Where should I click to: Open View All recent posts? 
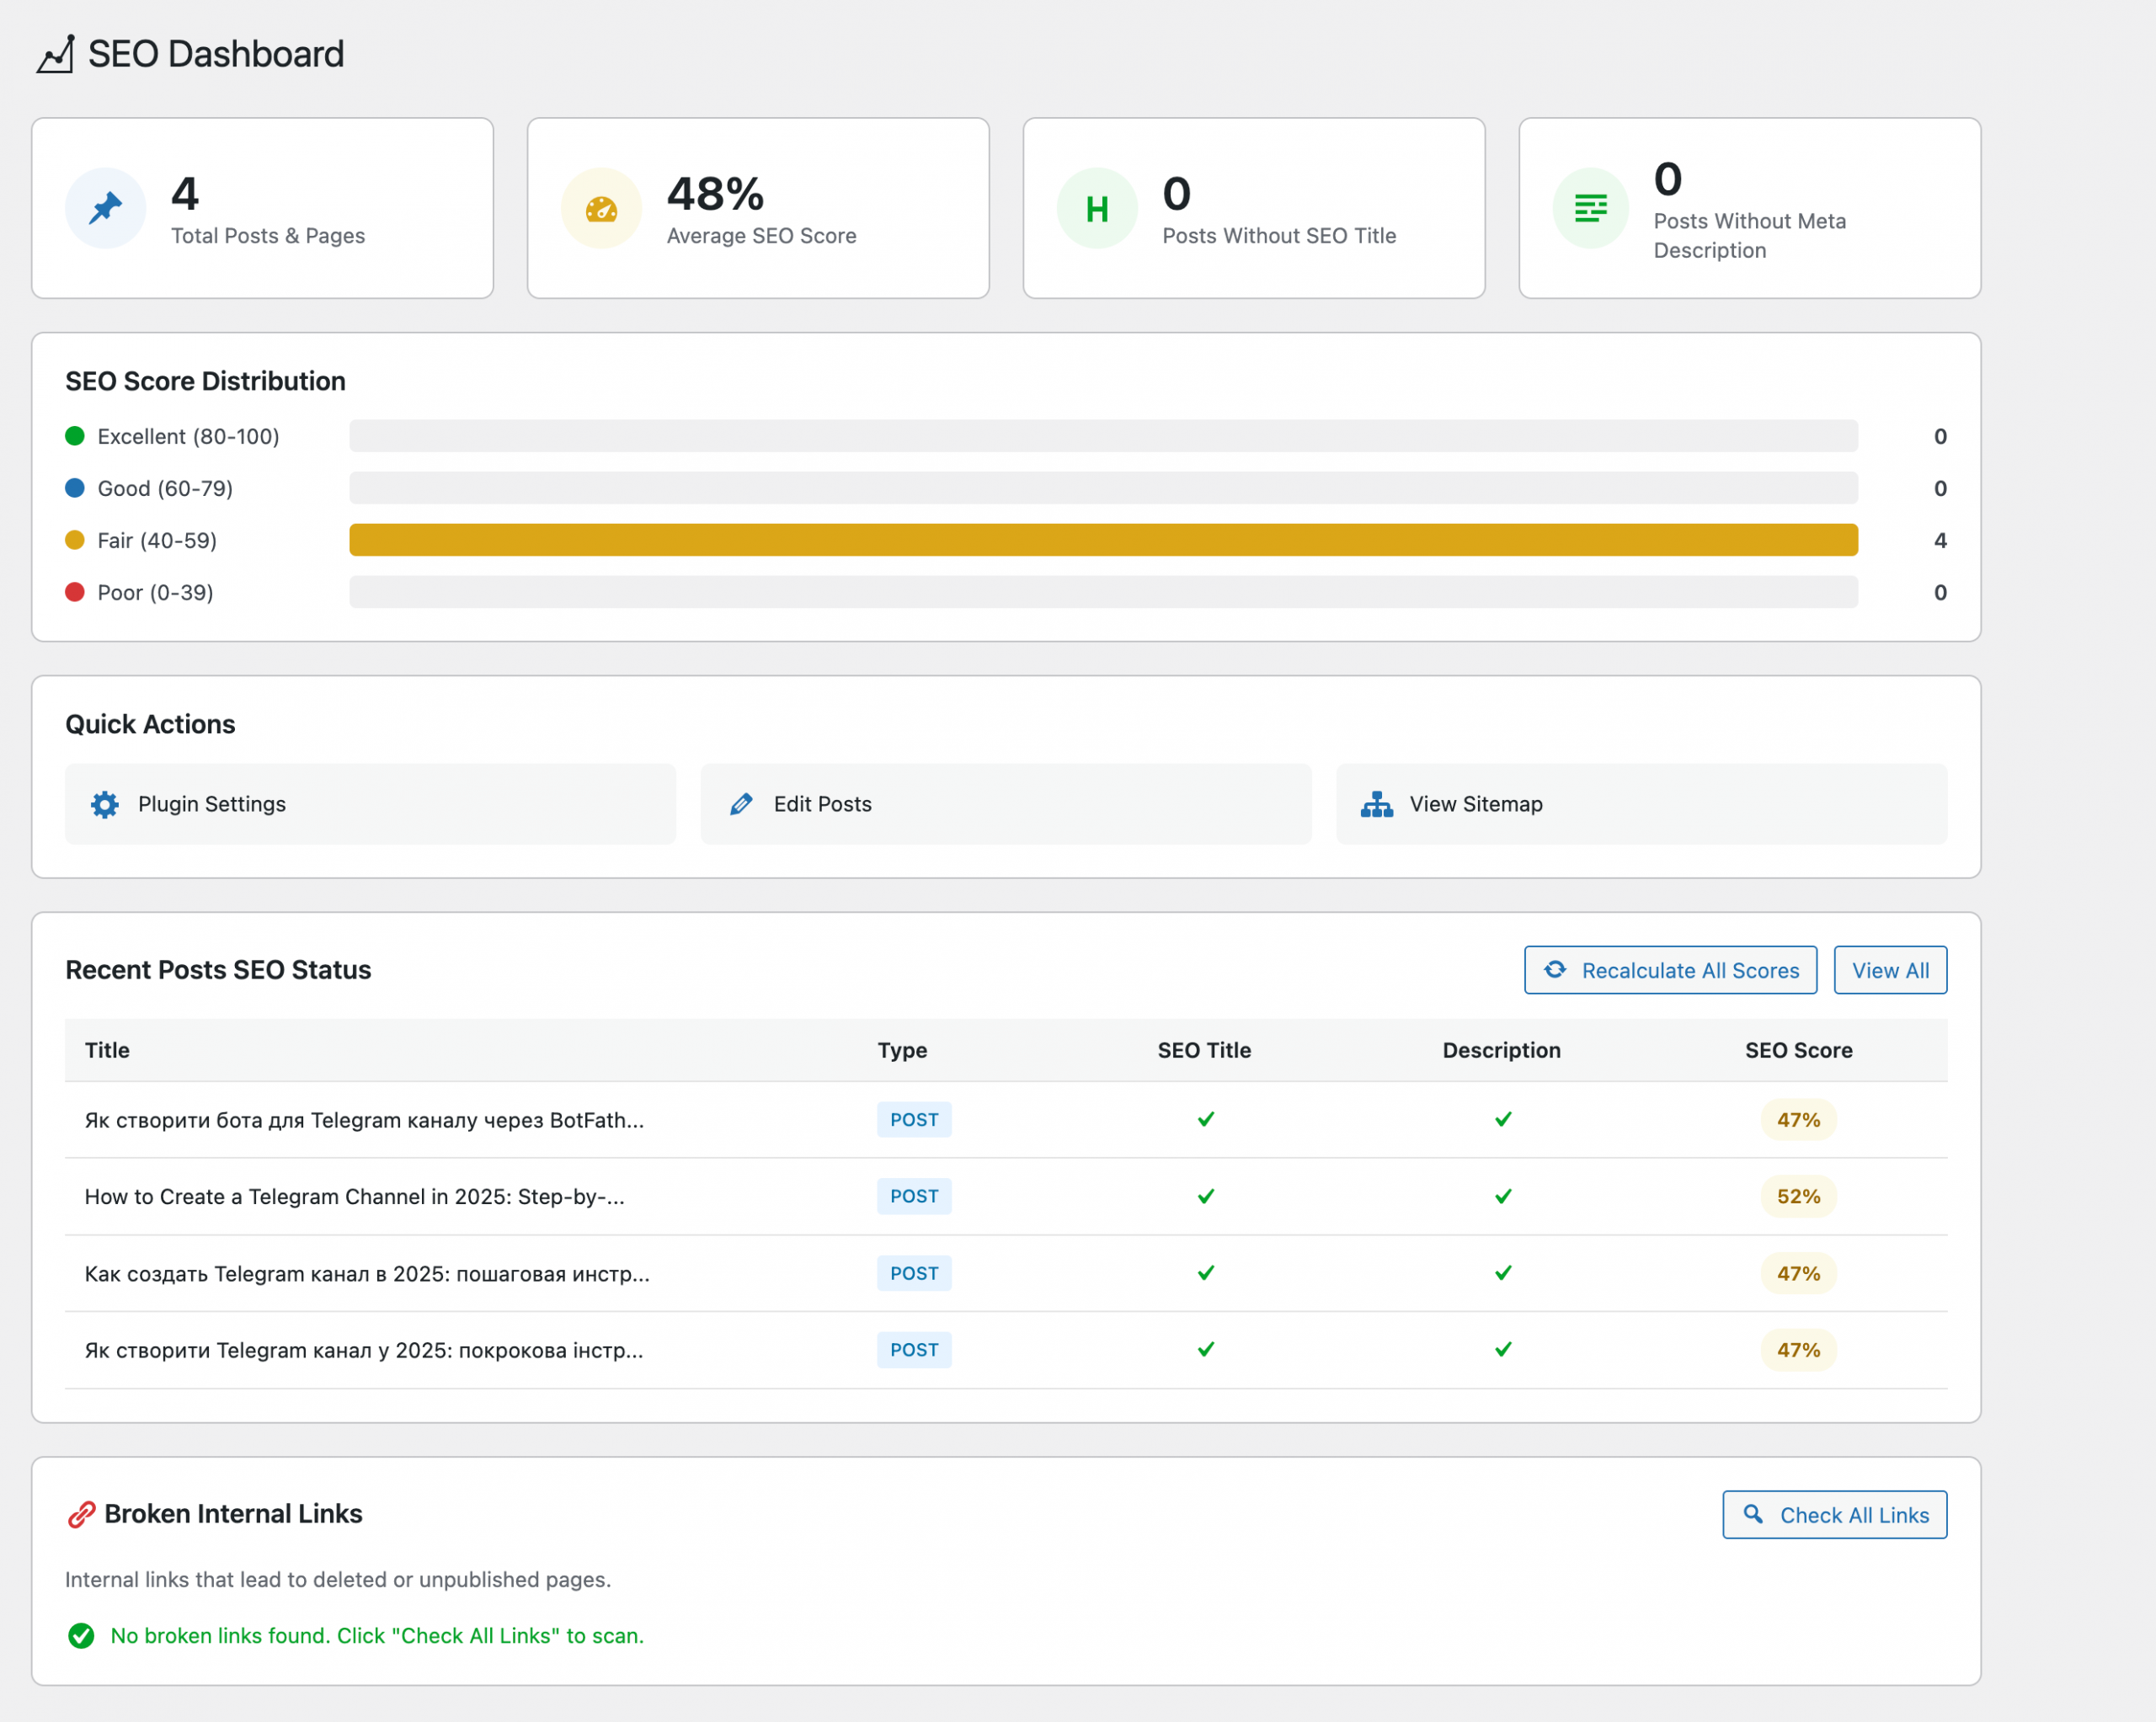click(1889, 970)
